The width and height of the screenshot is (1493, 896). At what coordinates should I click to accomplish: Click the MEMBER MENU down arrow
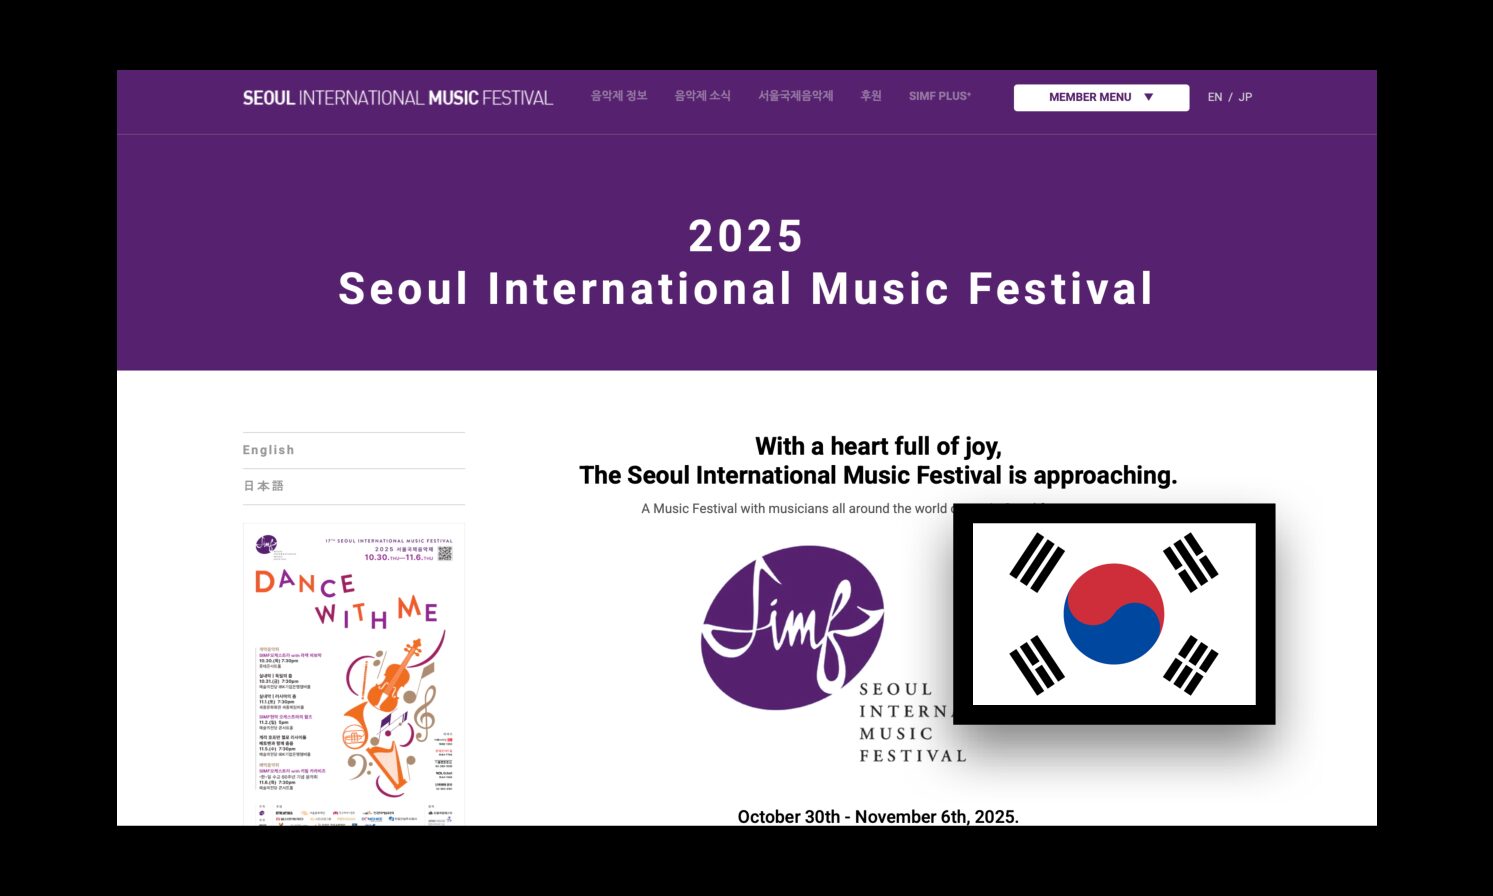[x=1149, y=97]
